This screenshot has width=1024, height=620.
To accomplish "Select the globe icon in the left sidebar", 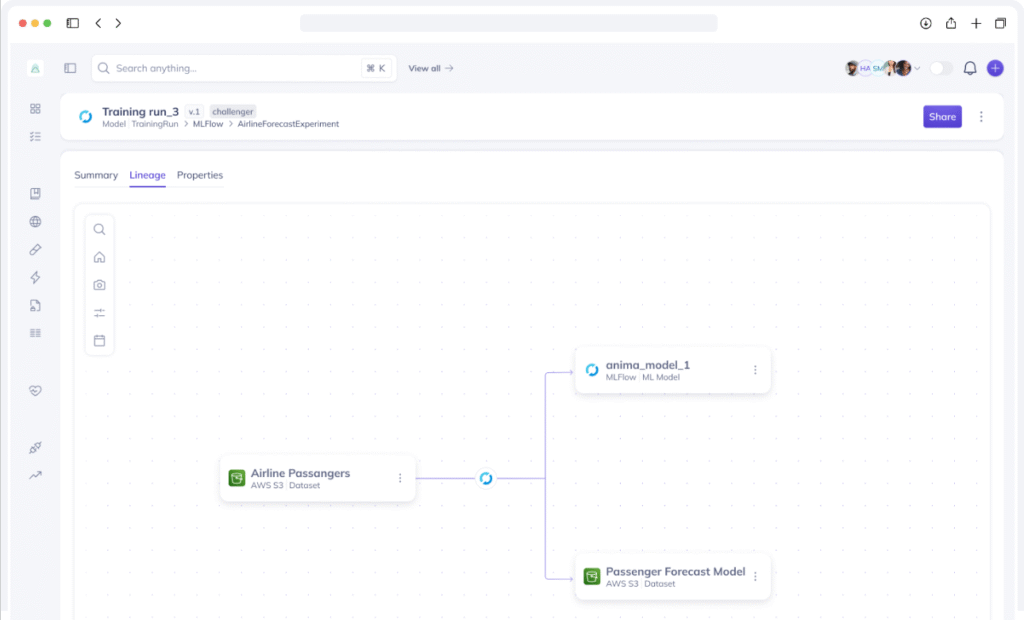I will [34, 221].
